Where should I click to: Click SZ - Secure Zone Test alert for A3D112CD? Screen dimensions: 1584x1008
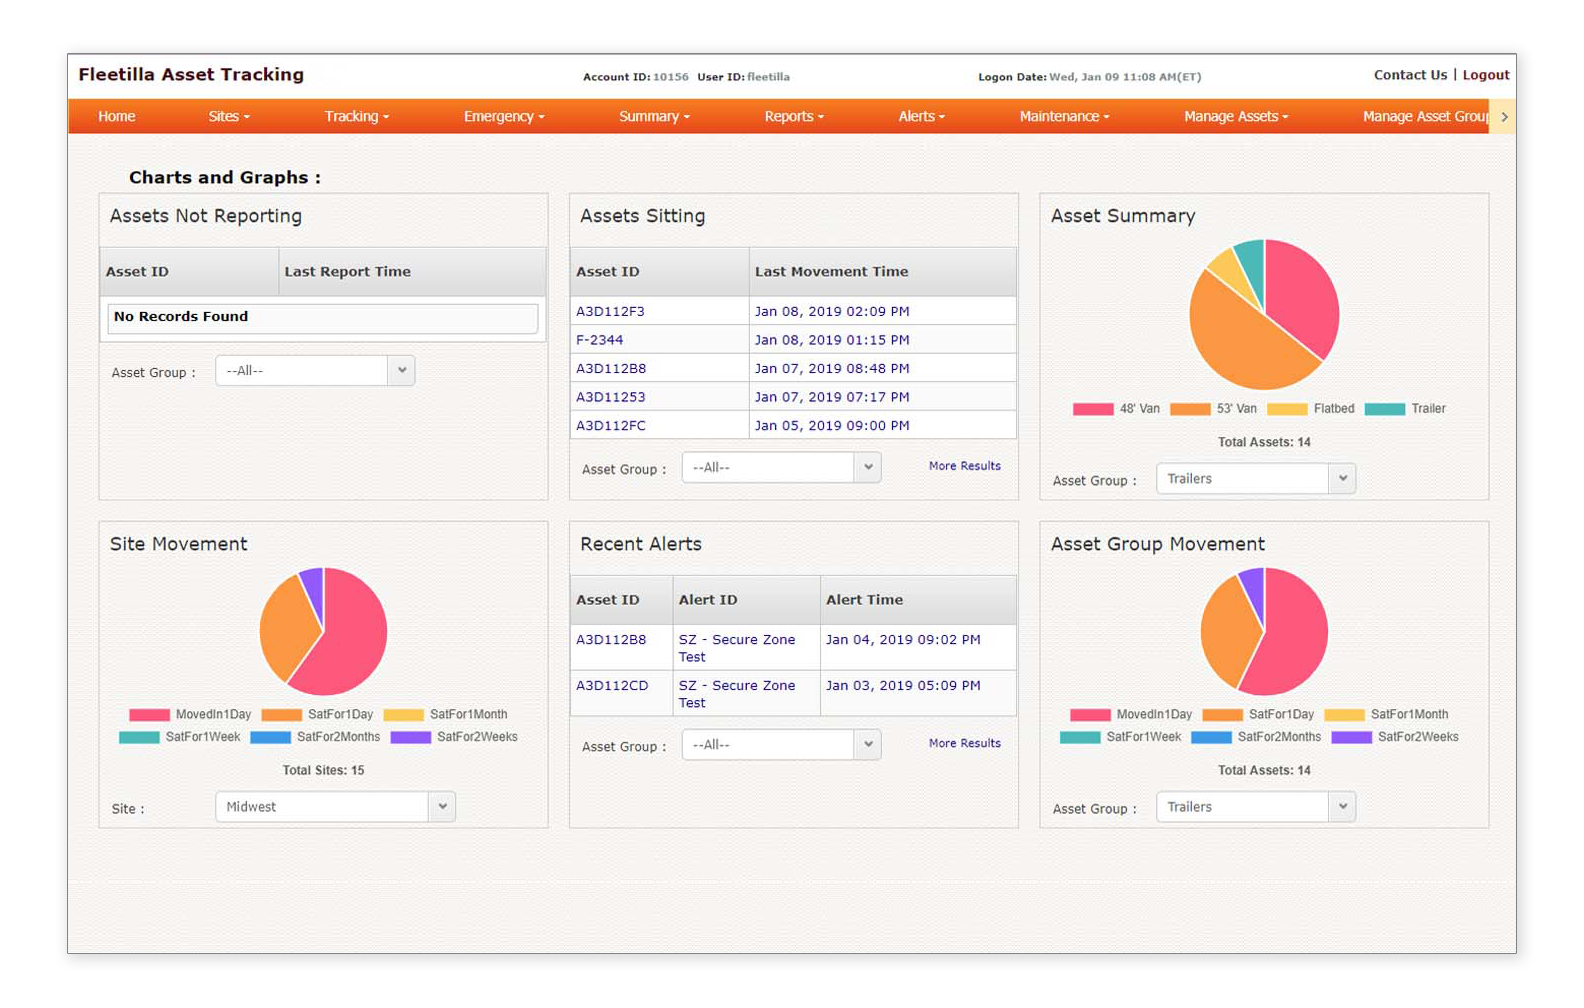[x=737, y=694]
